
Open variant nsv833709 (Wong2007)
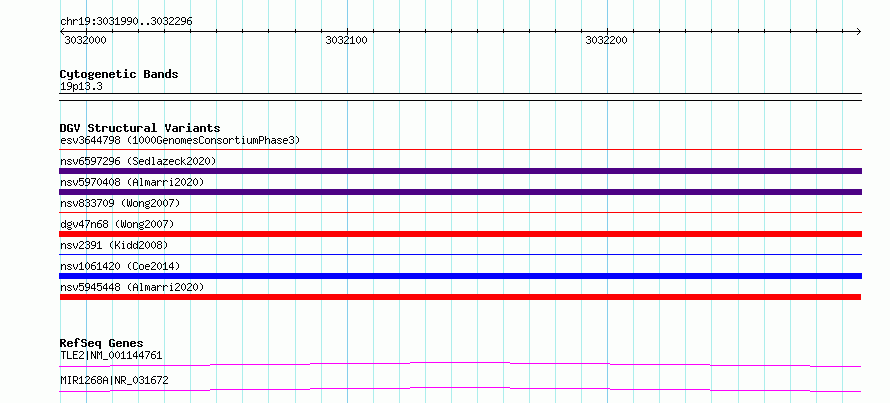pyautogui.click(x=120, y=203)
